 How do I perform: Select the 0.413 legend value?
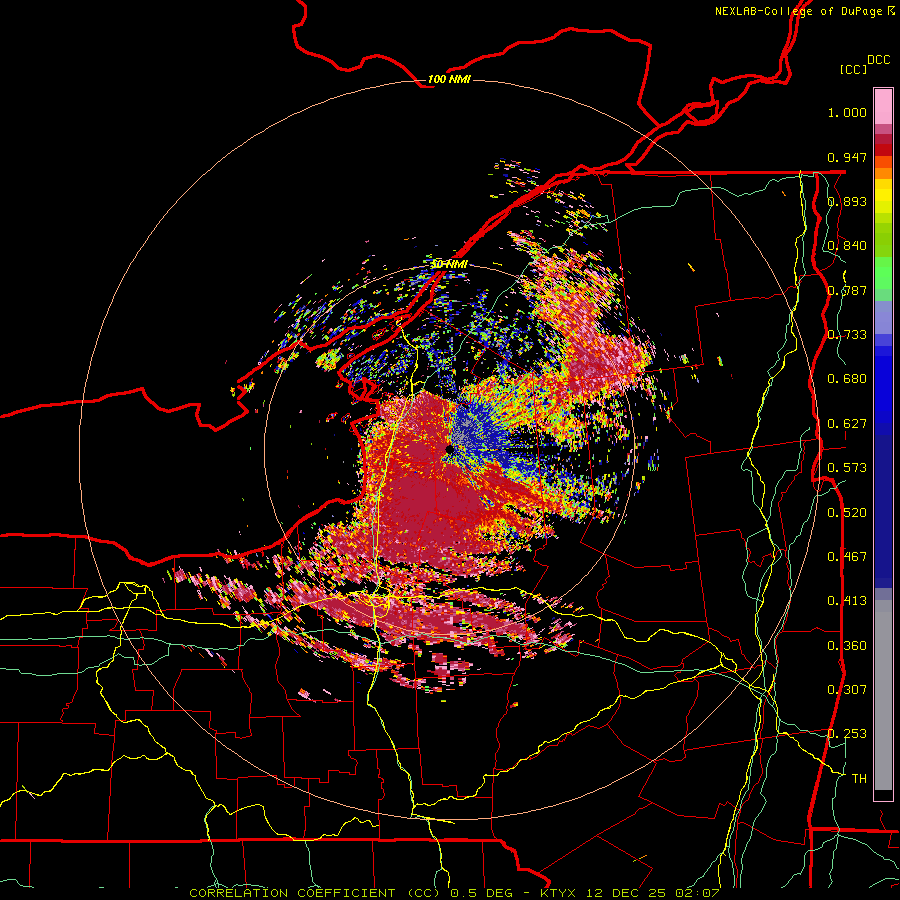point(847,601)
